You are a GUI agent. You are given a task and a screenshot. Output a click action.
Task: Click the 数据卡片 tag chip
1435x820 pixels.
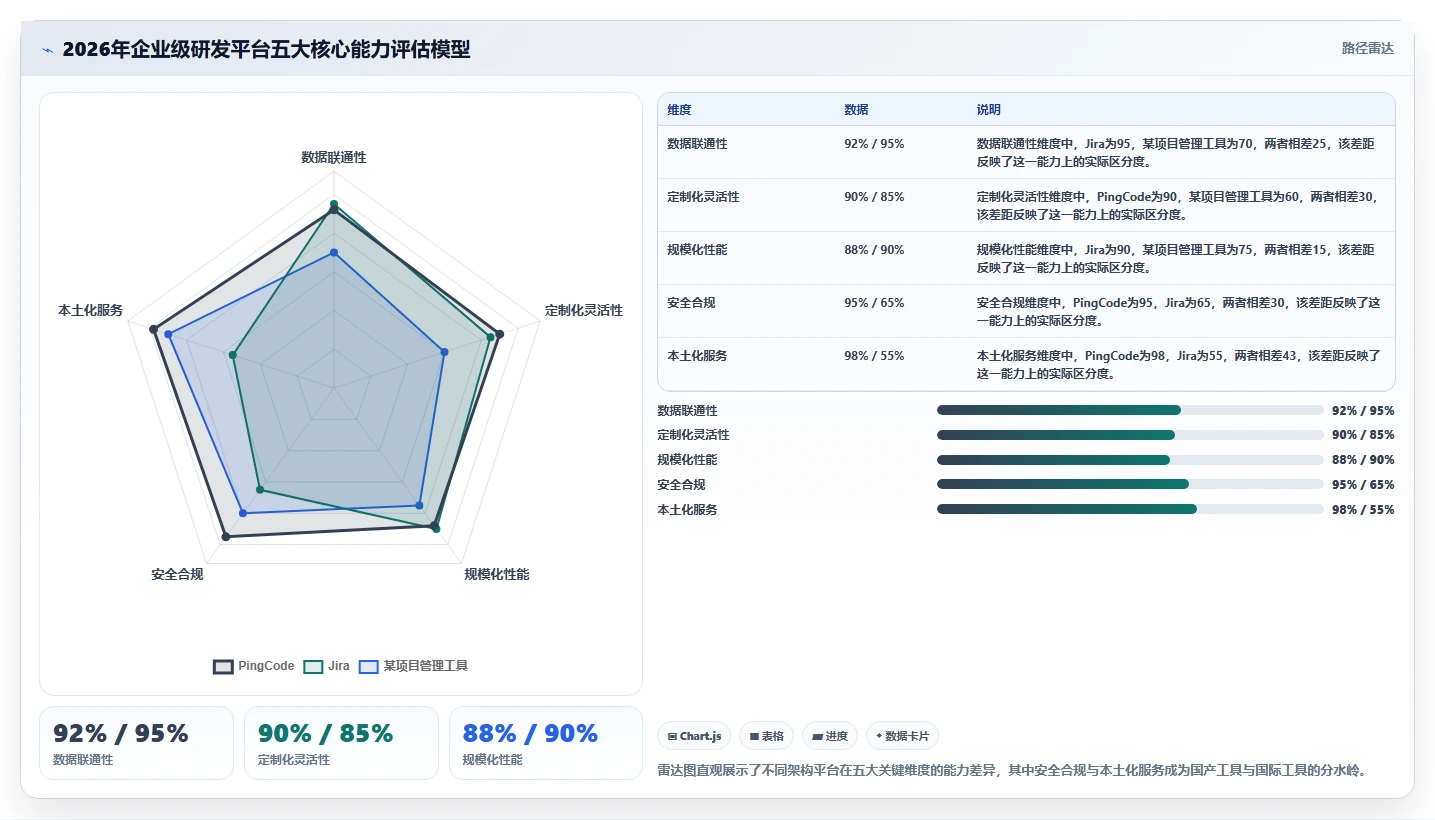click(902, 736)
